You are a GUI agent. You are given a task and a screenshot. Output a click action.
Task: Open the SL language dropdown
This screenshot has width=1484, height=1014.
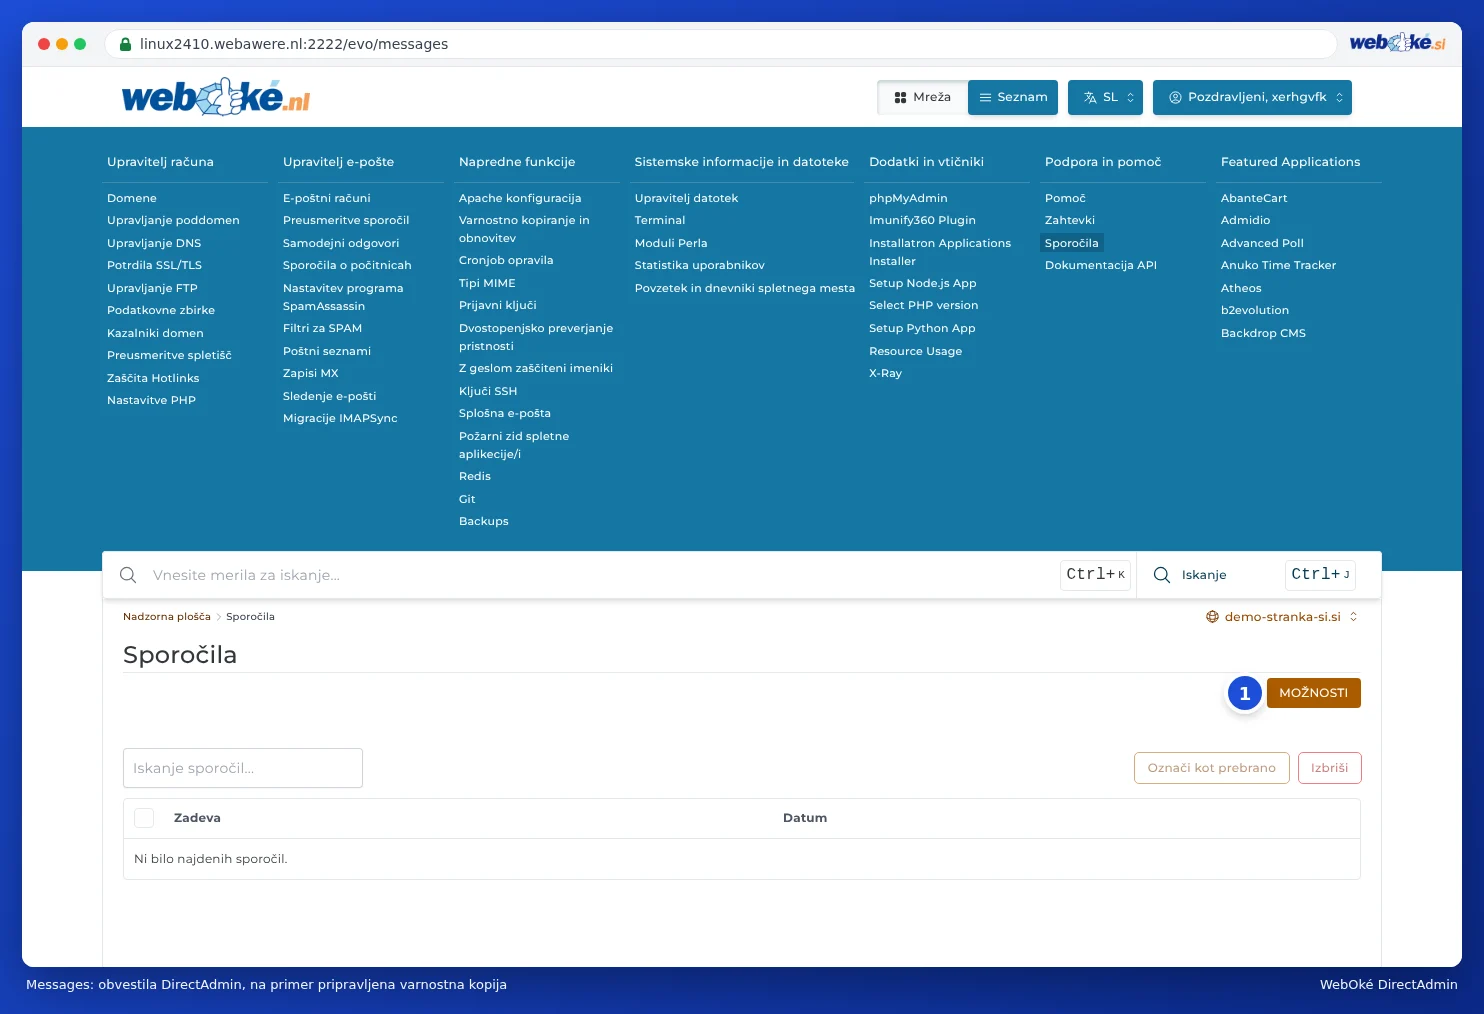(1105, 97)
